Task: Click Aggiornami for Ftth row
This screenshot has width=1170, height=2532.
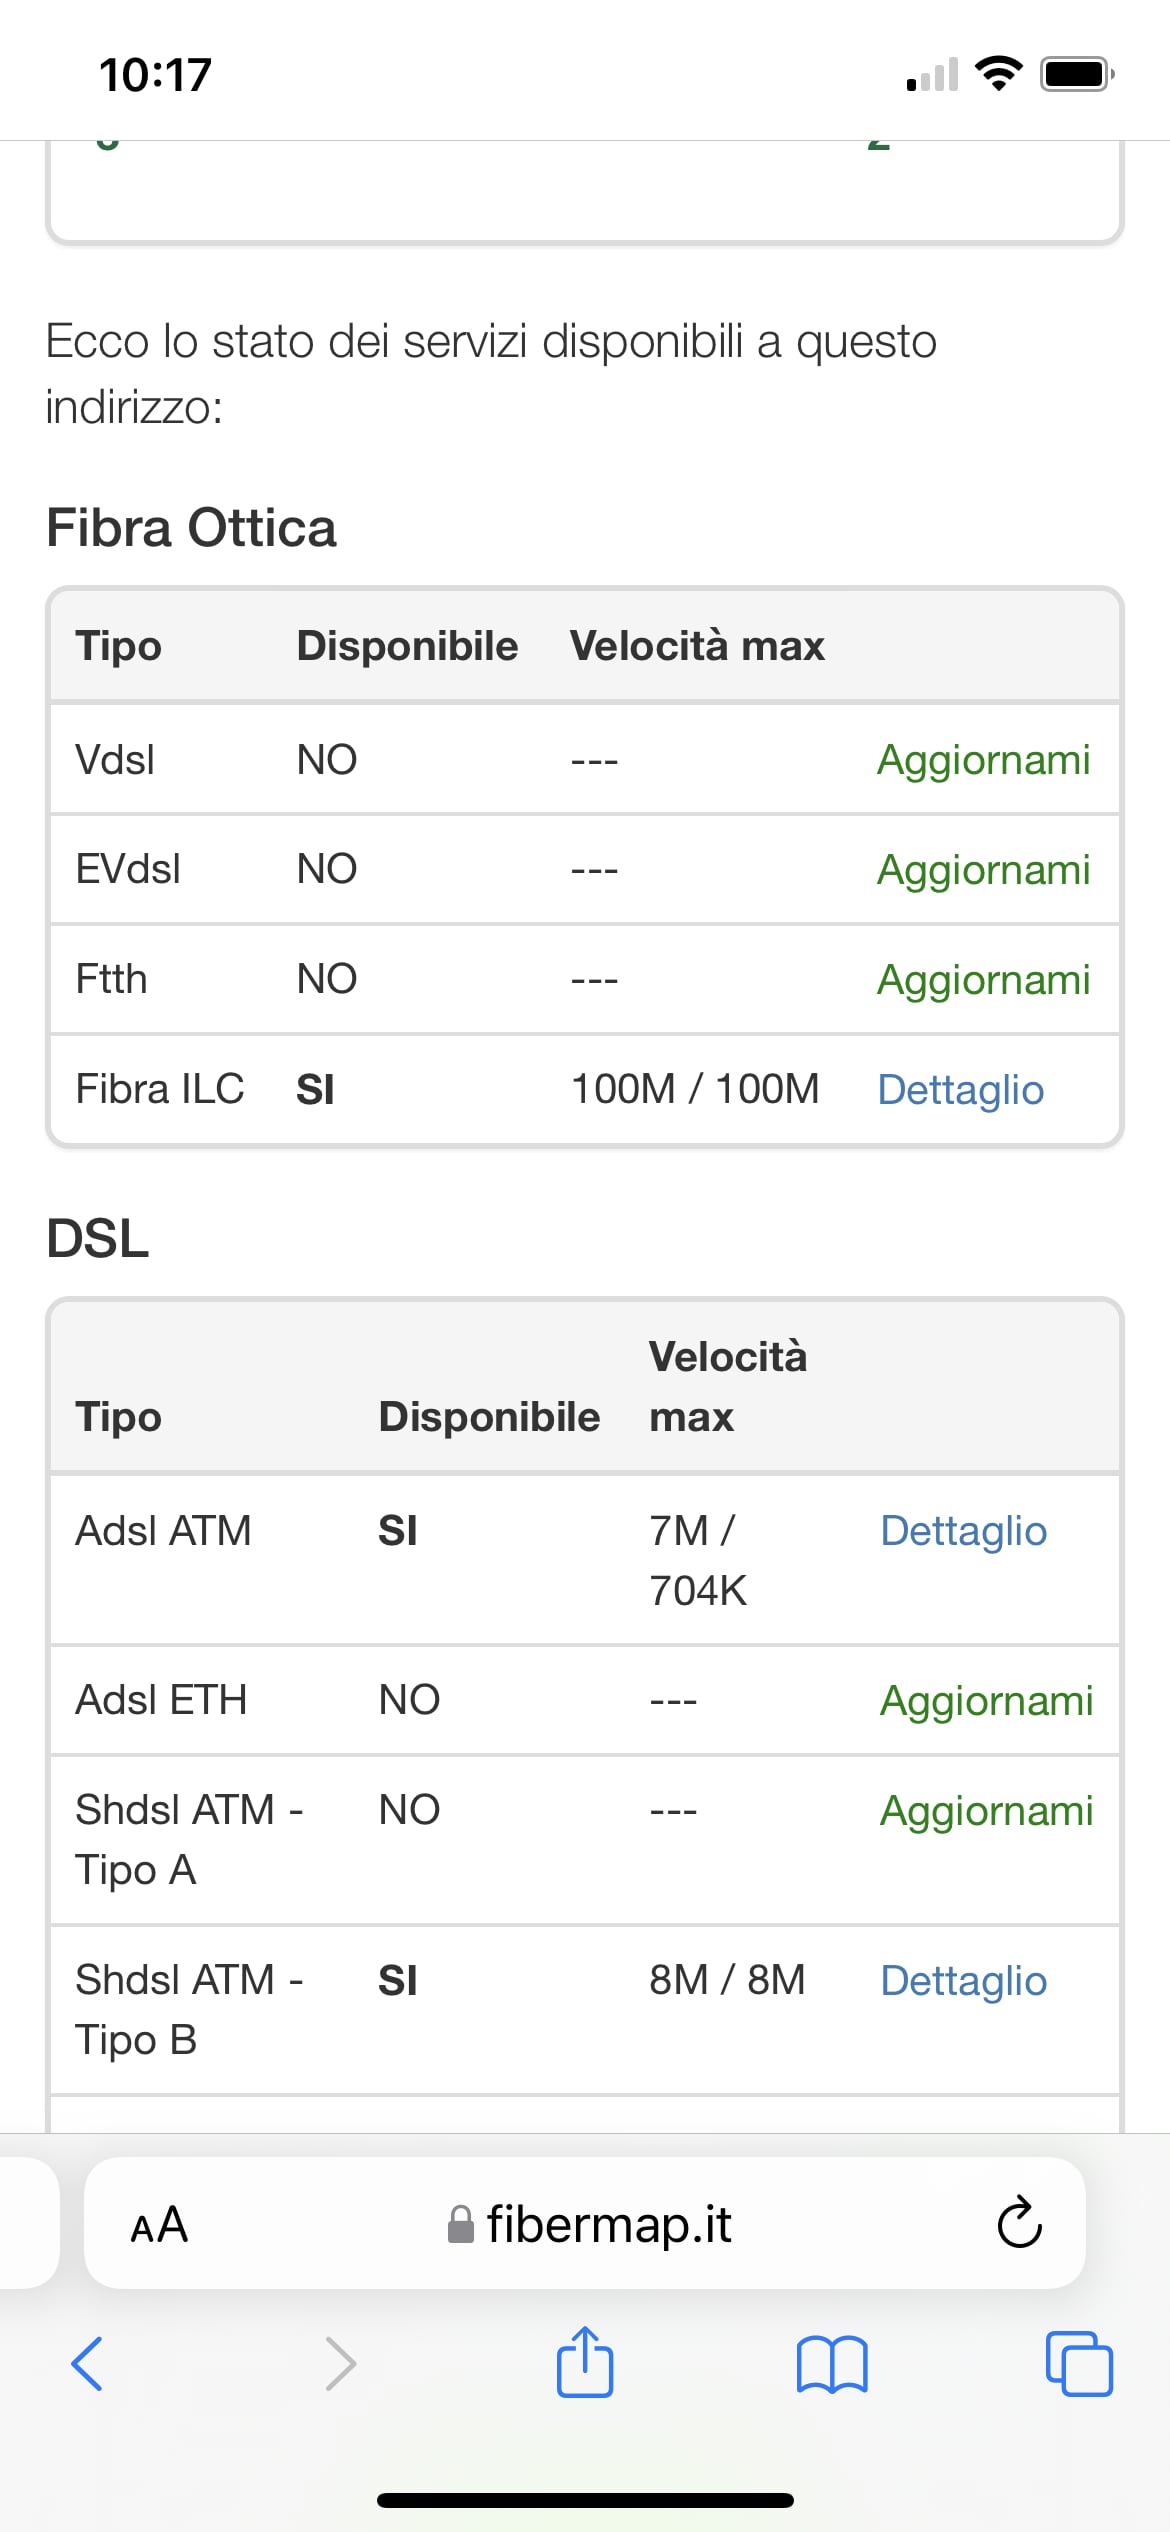Action: coord(983,980)
